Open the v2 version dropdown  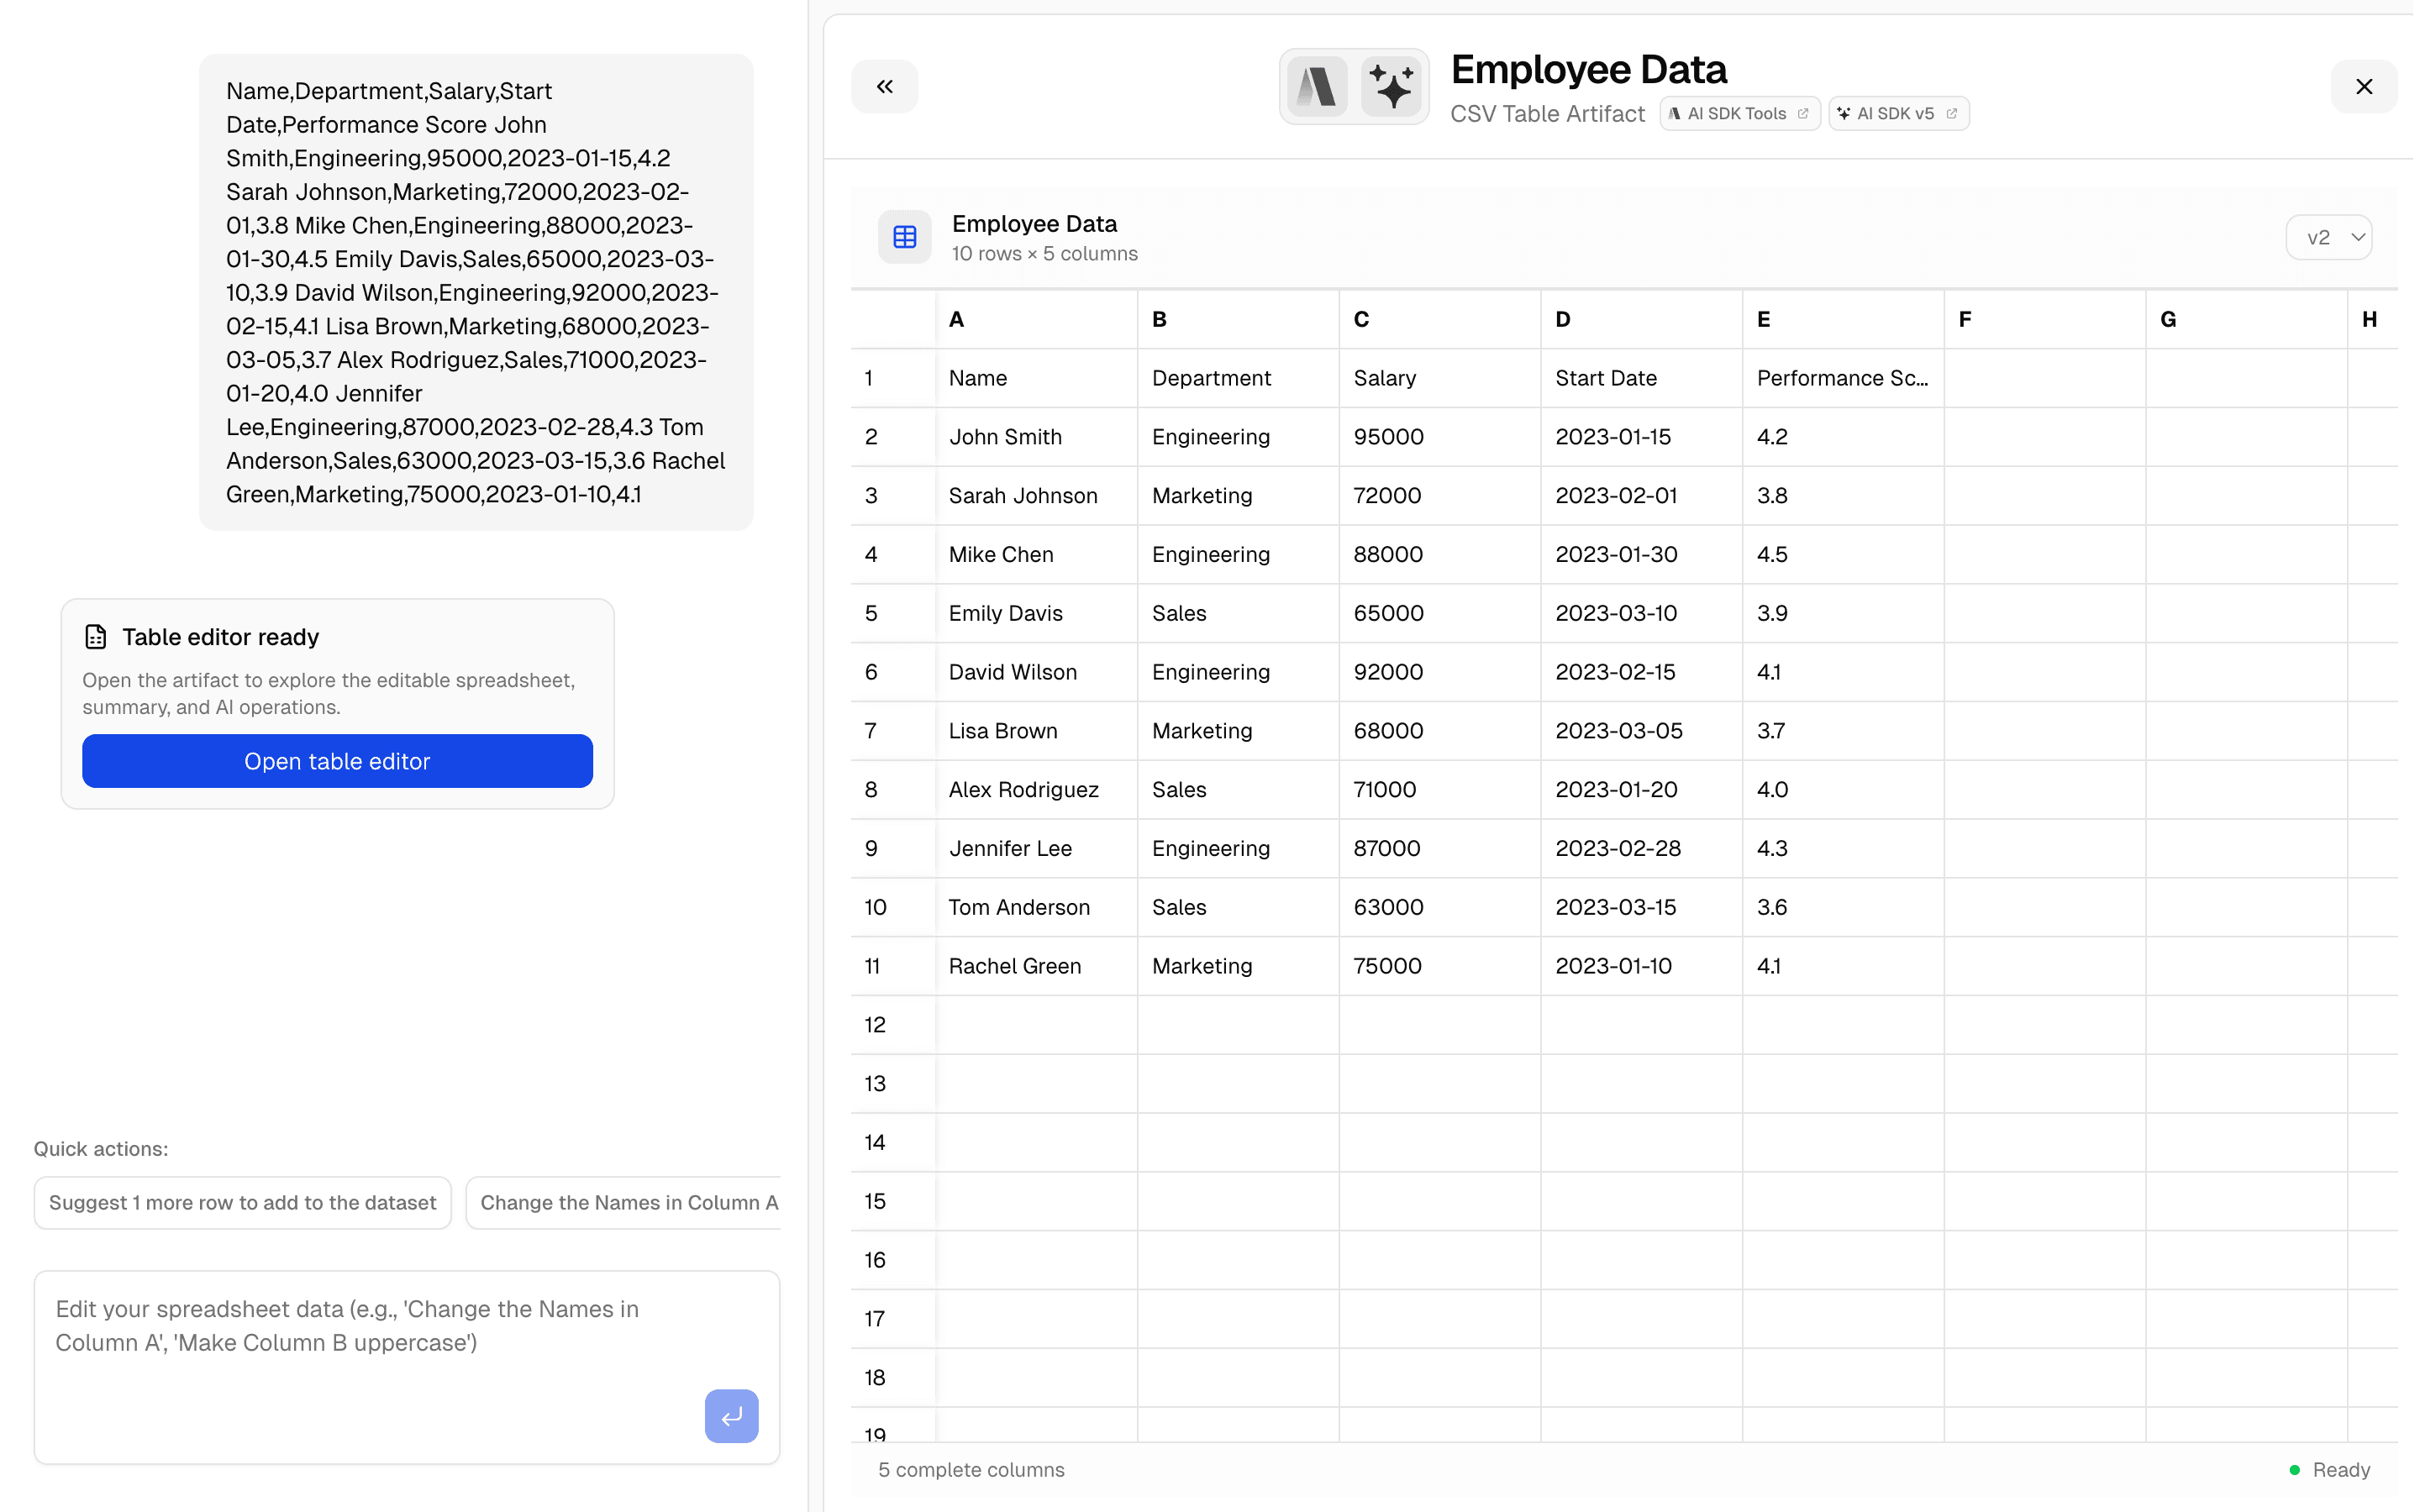[2328, 237]
